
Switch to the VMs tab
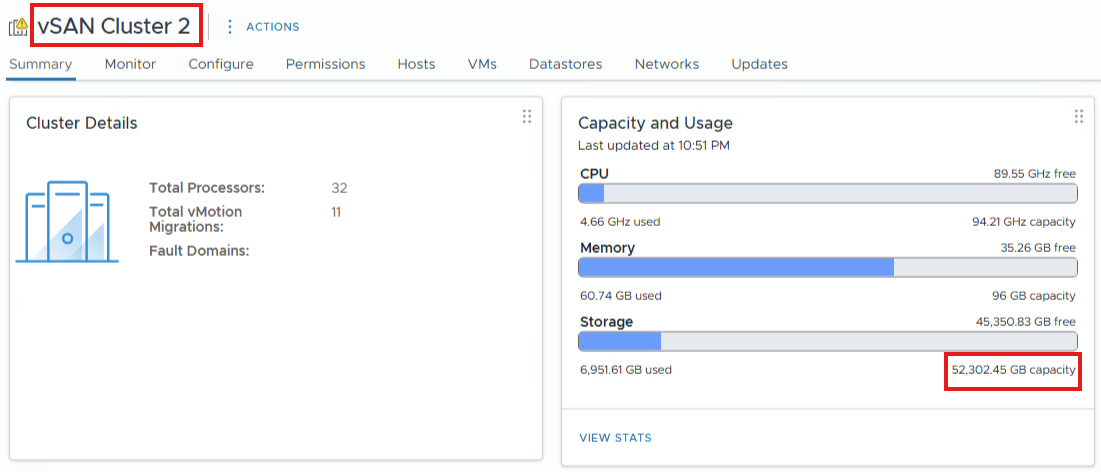482,64
